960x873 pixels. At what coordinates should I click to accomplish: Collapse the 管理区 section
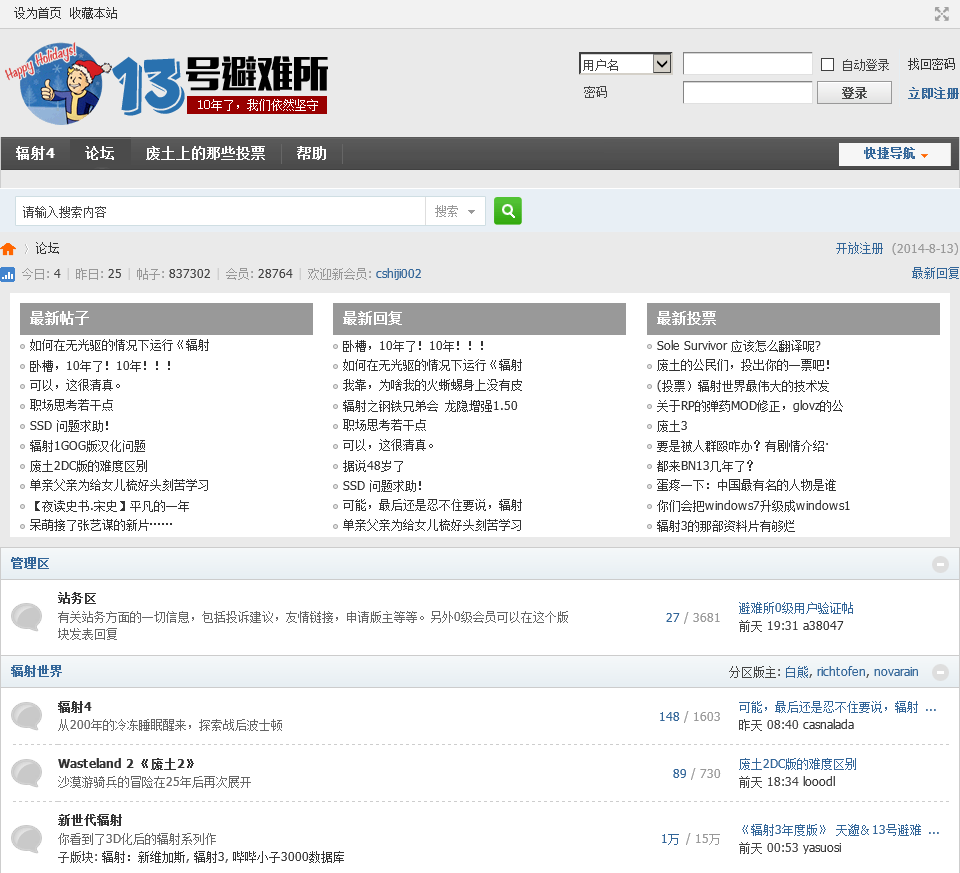tap(940, 564)
